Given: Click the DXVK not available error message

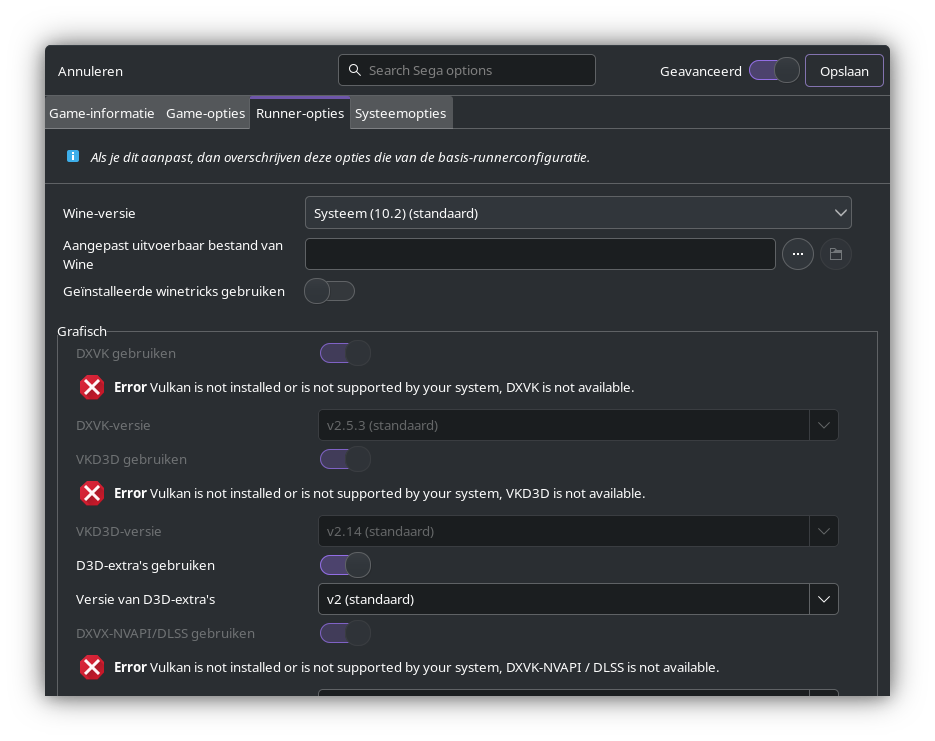Looking at the screenshot, I should [x=374, y=387].
